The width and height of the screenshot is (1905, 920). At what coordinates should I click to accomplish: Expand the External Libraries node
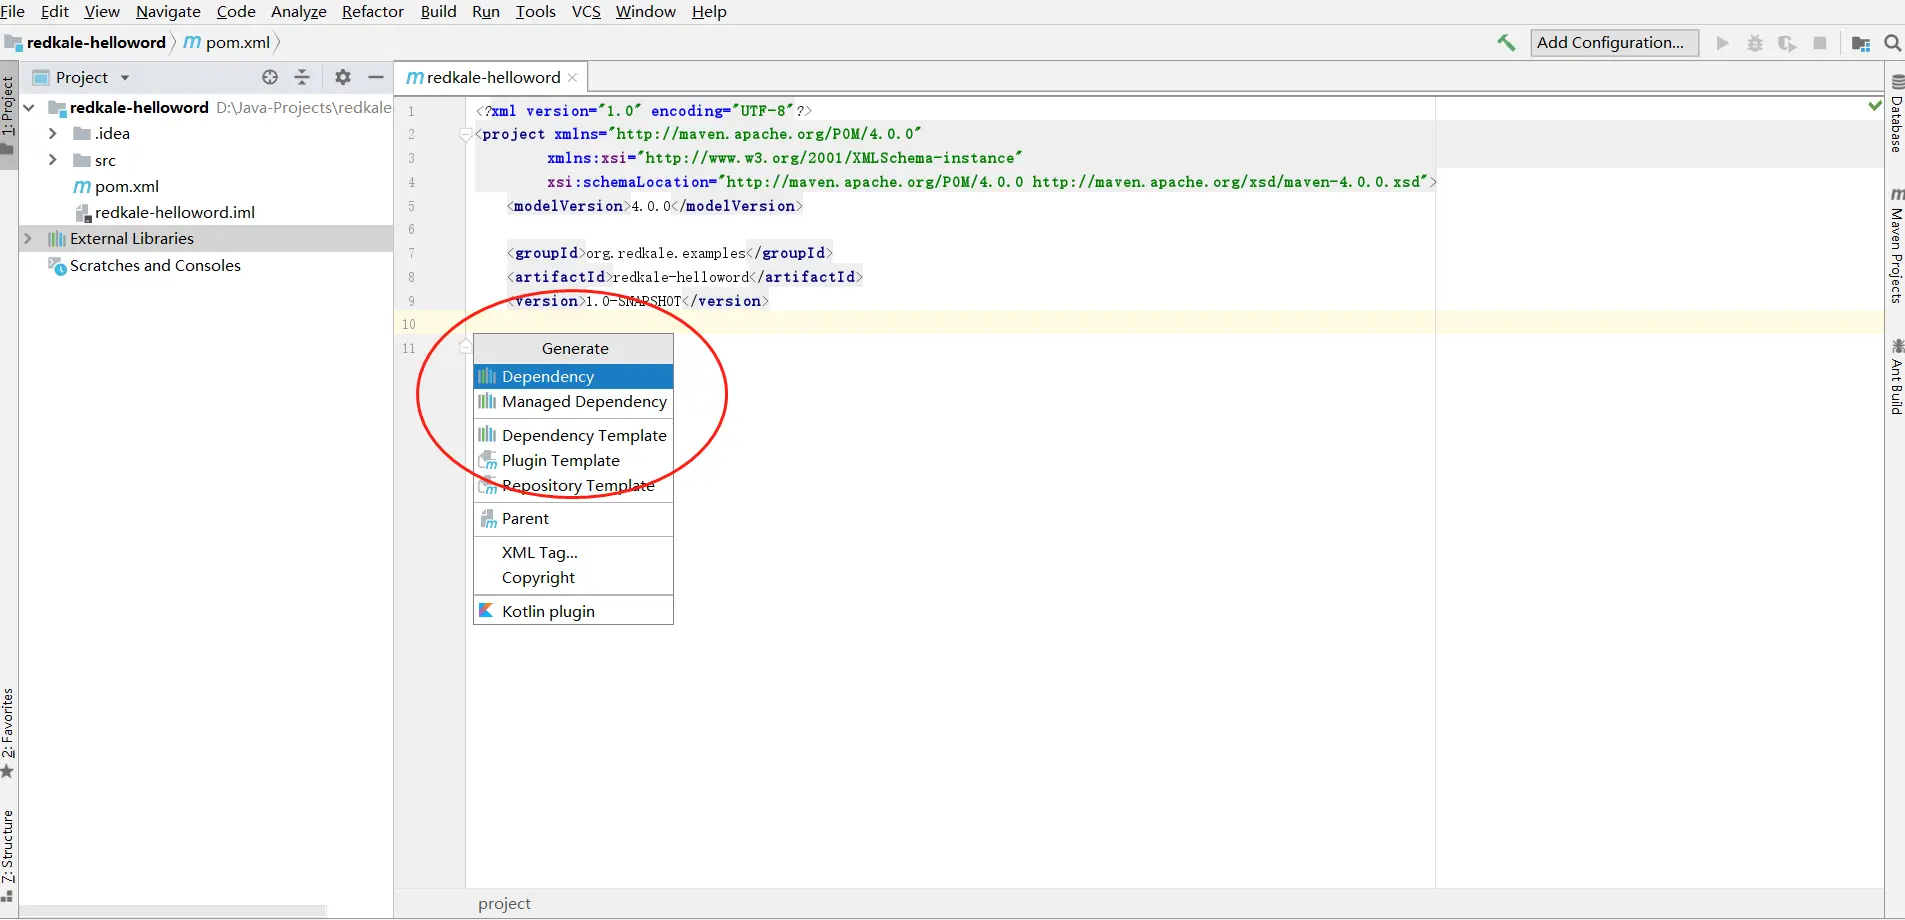(28, 238)
